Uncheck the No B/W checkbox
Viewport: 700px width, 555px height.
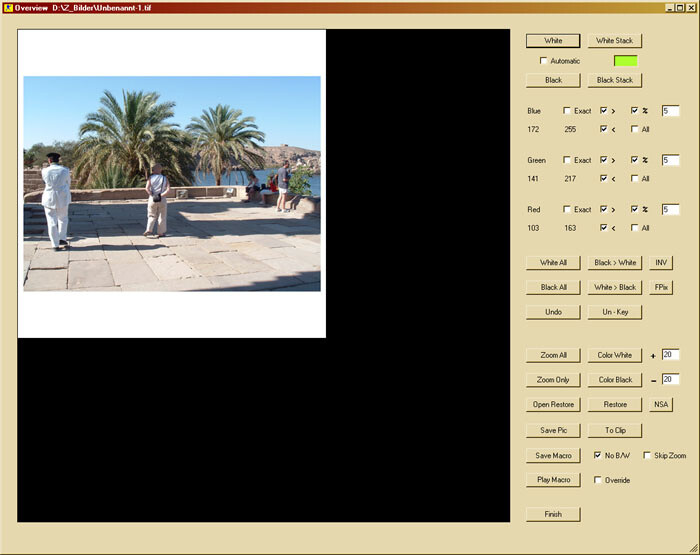click(x=597, y=455)
